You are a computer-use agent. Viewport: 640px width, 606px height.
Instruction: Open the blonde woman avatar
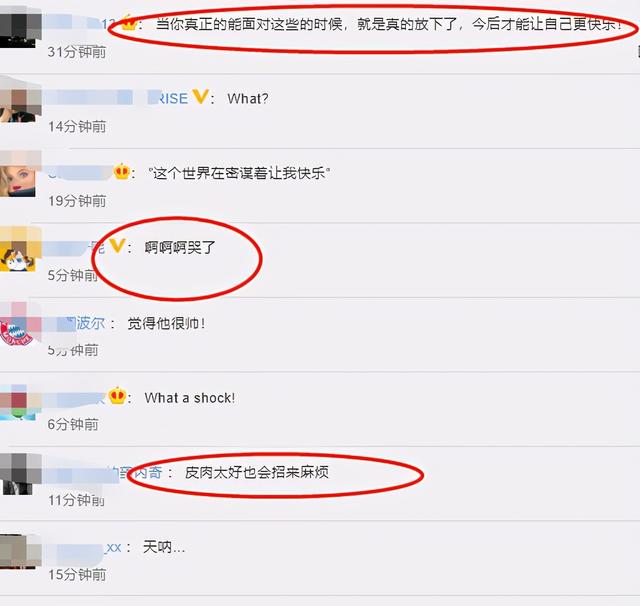[x=18, y=175]
